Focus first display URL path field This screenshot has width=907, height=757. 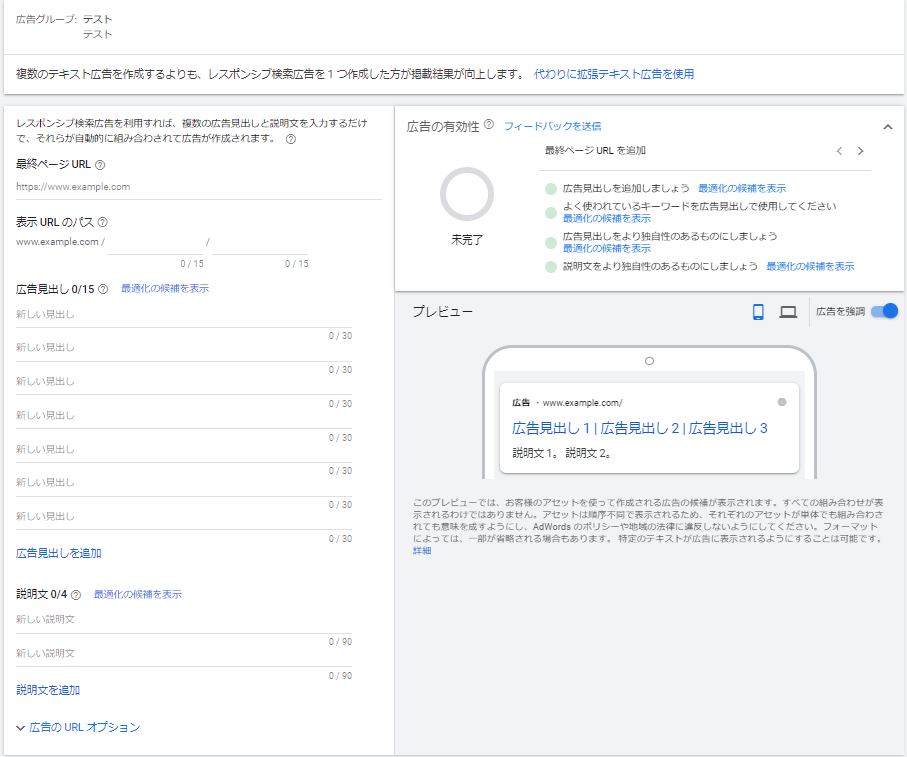tap(155, 243)
